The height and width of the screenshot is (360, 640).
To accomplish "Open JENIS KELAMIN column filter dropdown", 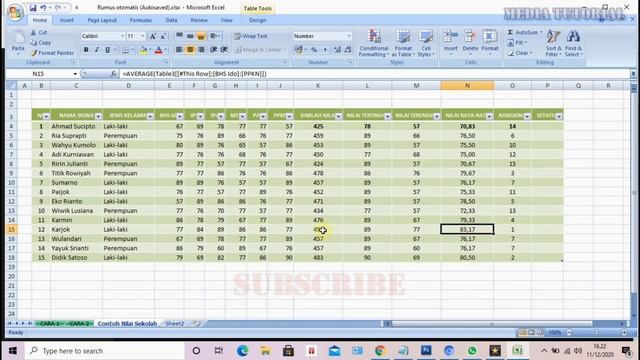I will 150,116.
